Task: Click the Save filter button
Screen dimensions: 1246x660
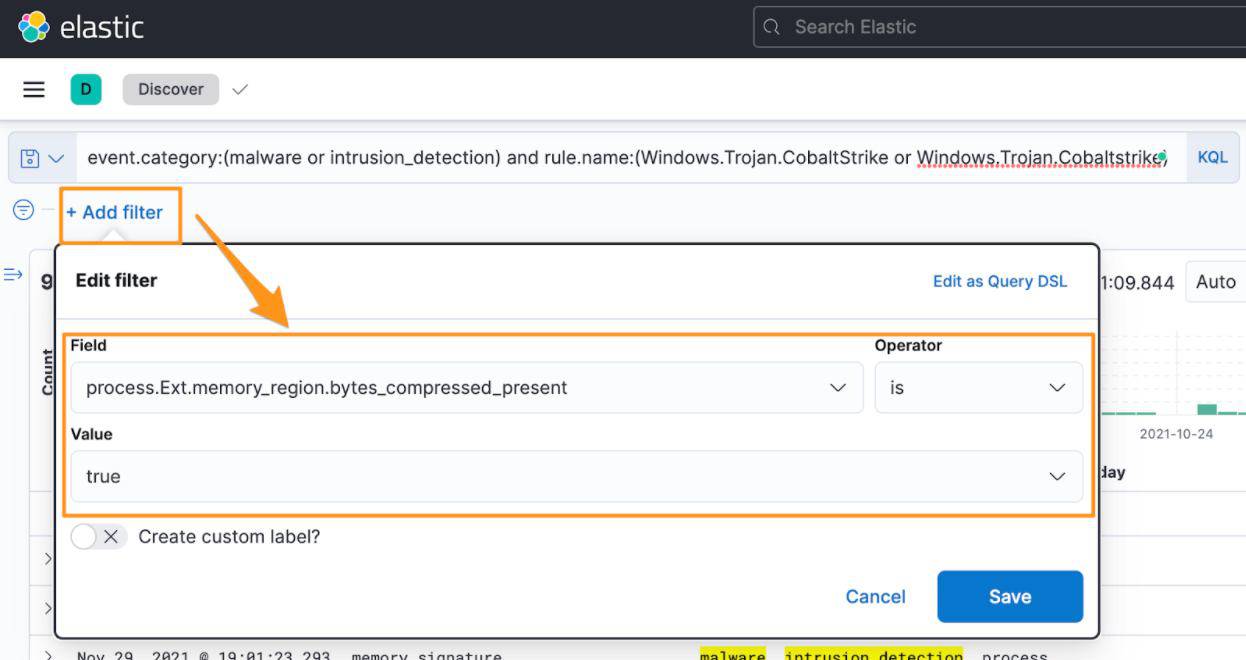Action: pos(1009,597)
